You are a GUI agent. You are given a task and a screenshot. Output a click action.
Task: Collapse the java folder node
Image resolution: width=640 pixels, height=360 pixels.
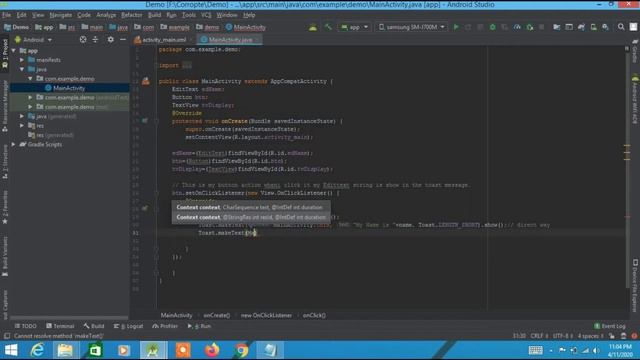tap(22, 69)
